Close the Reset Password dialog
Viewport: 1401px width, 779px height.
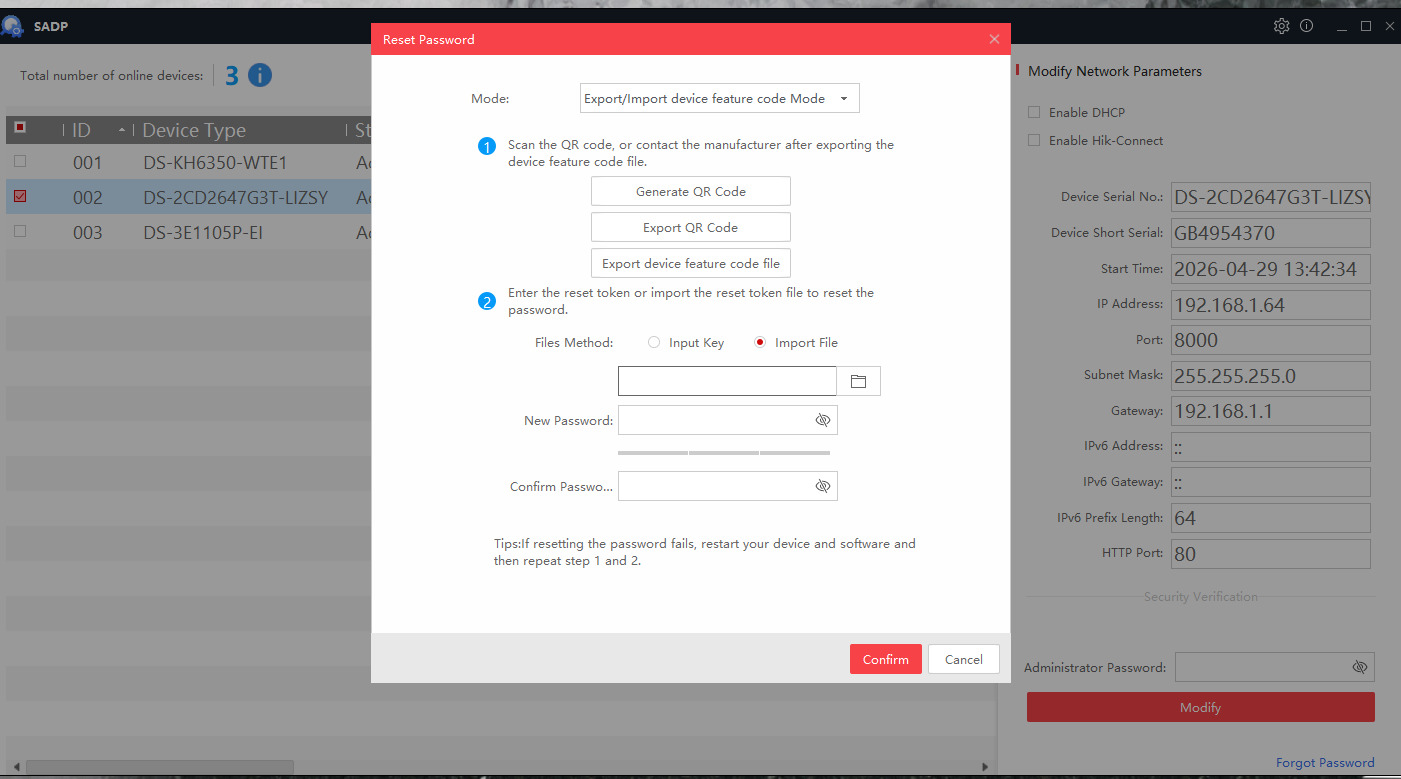[994, 39]
